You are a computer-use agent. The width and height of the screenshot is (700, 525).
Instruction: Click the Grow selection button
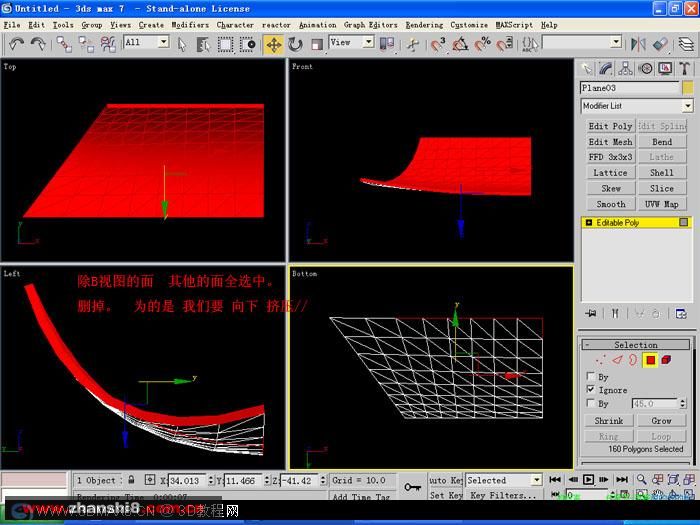coord(661,421)
